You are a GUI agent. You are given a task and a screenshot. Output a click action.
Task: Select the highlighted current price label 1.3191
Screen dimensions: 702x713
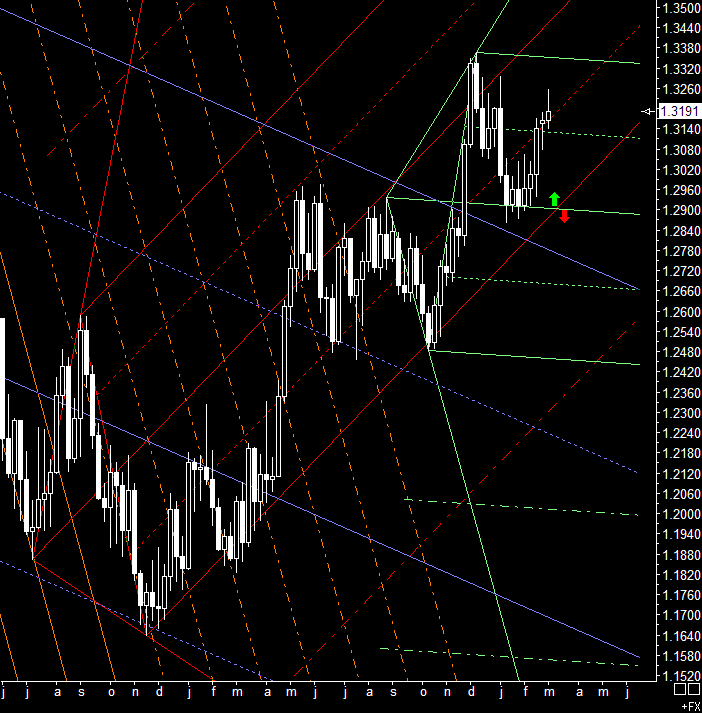(x=680, y=111)
